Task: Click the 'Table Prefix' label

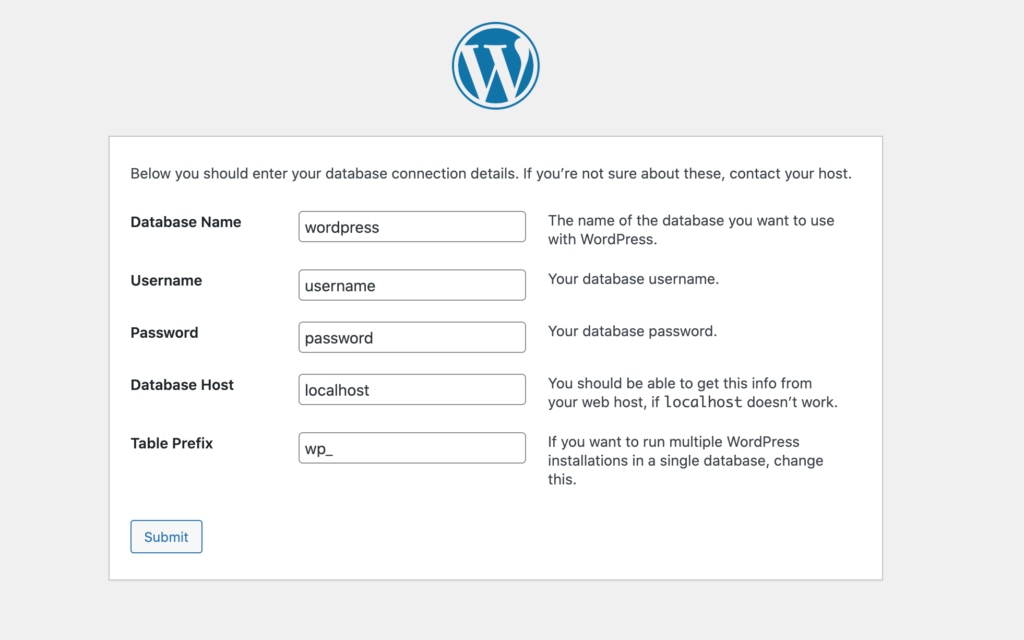Action: (171, 443)
